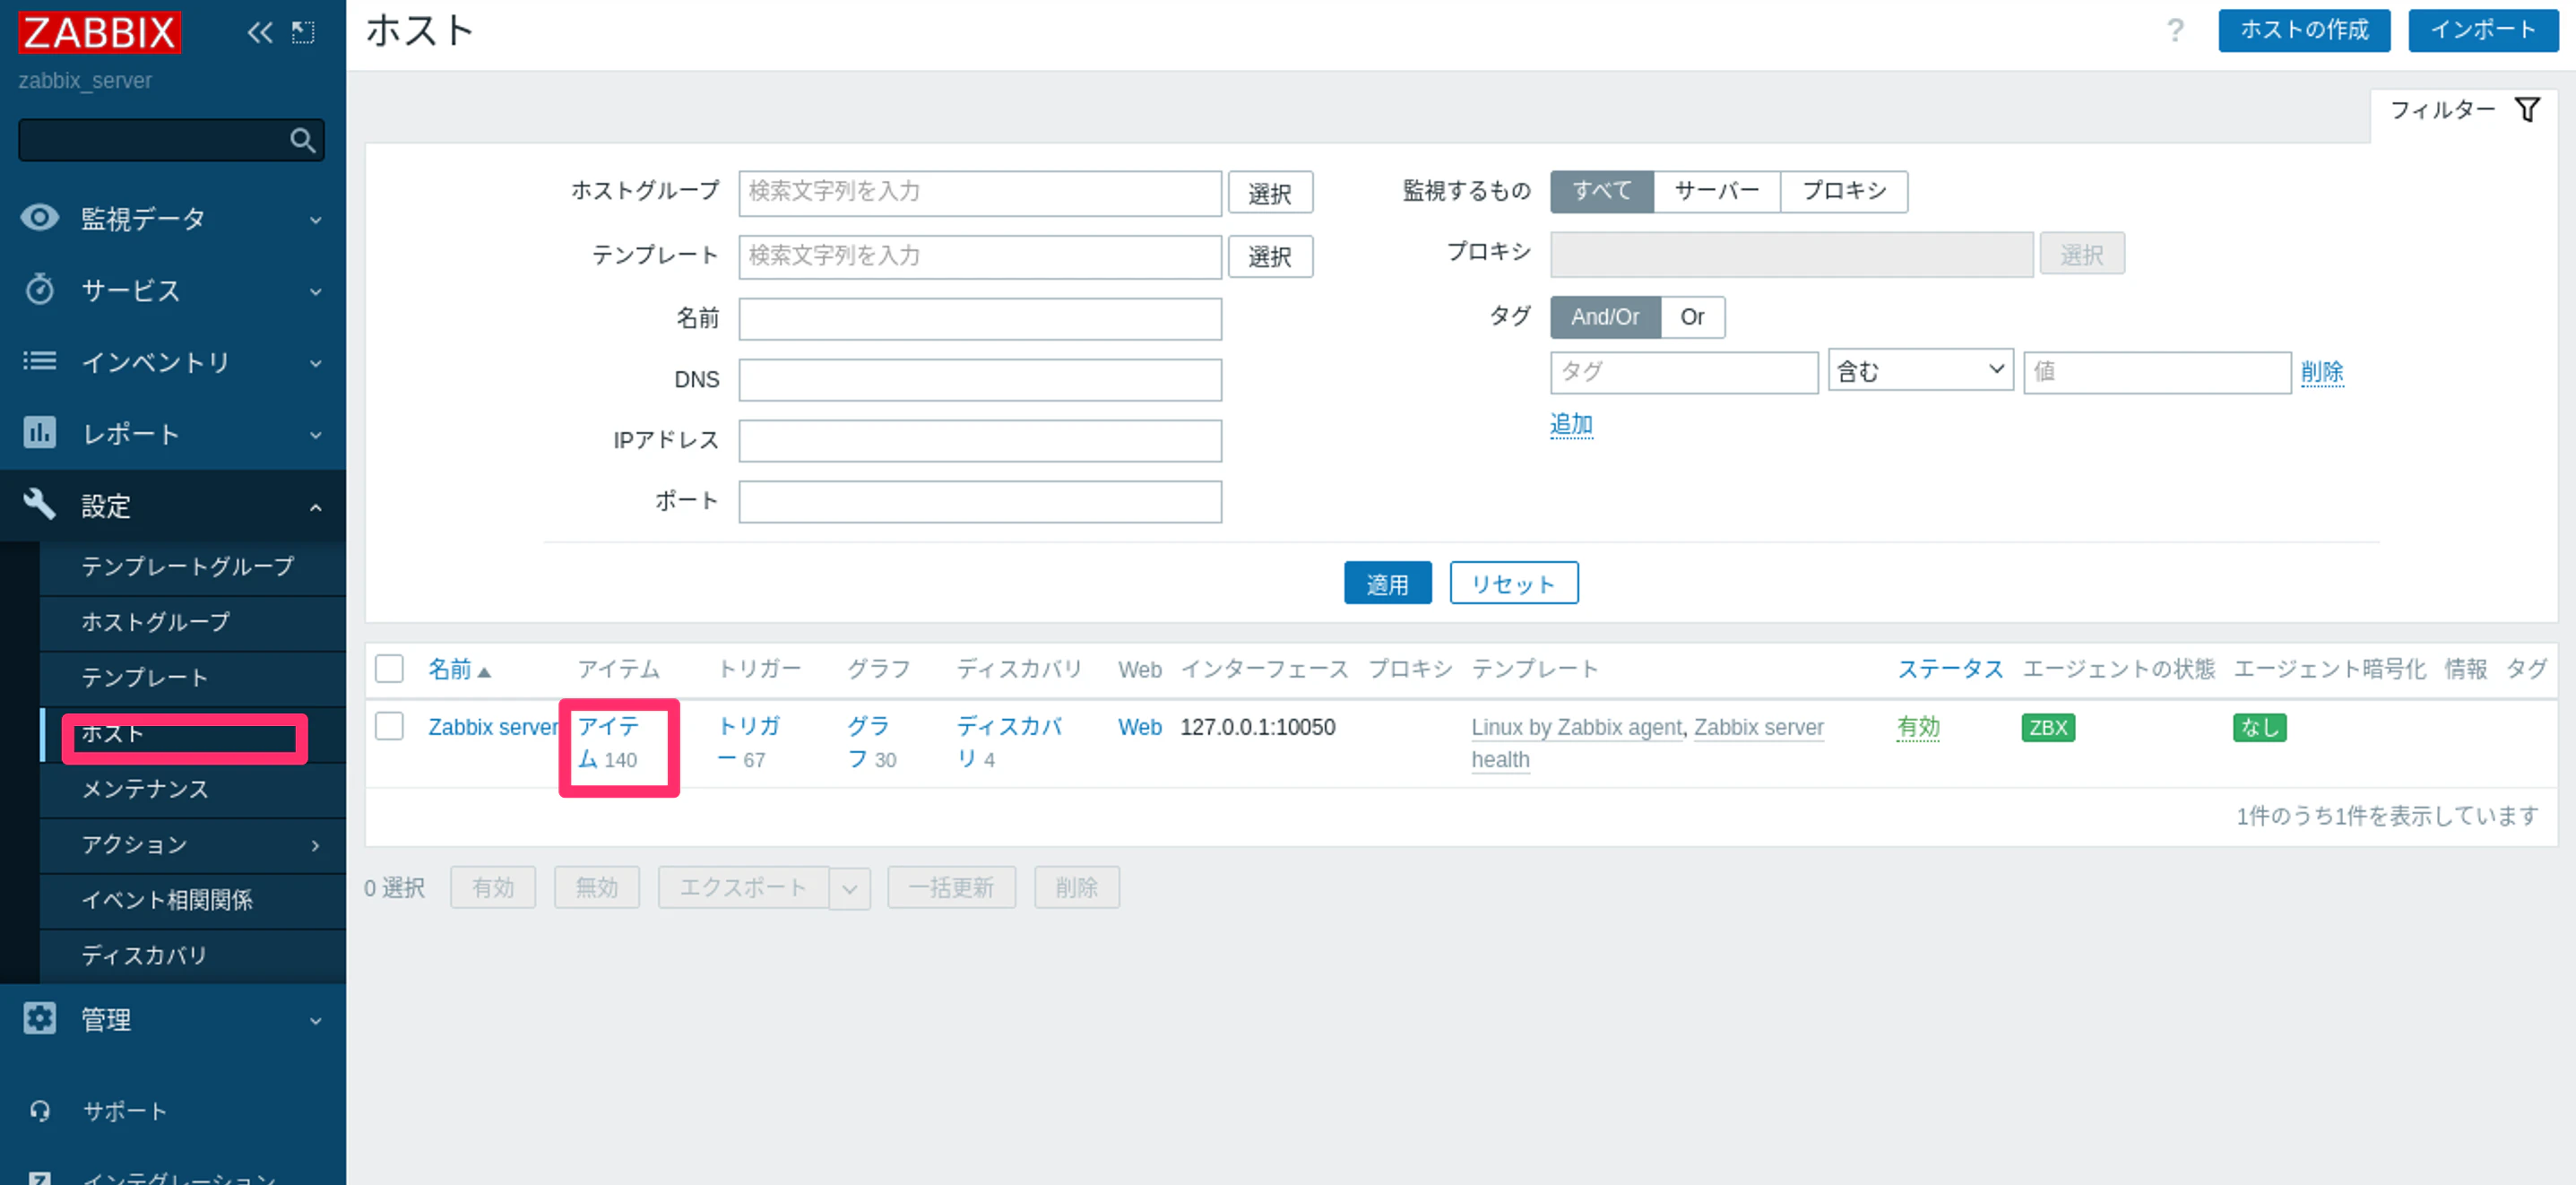Click the stopwatch icon for サービス
The height and width of the screenshot is (1185, 2576).
pyautogui.click(x=40, y=289)
